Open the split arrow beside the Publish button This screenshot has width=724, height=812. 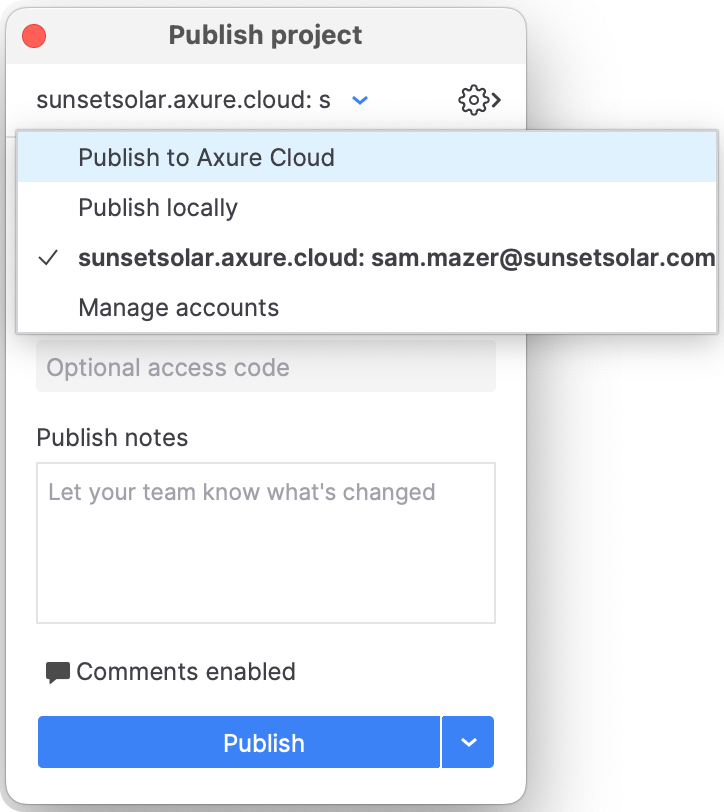[x=468, y=742]
